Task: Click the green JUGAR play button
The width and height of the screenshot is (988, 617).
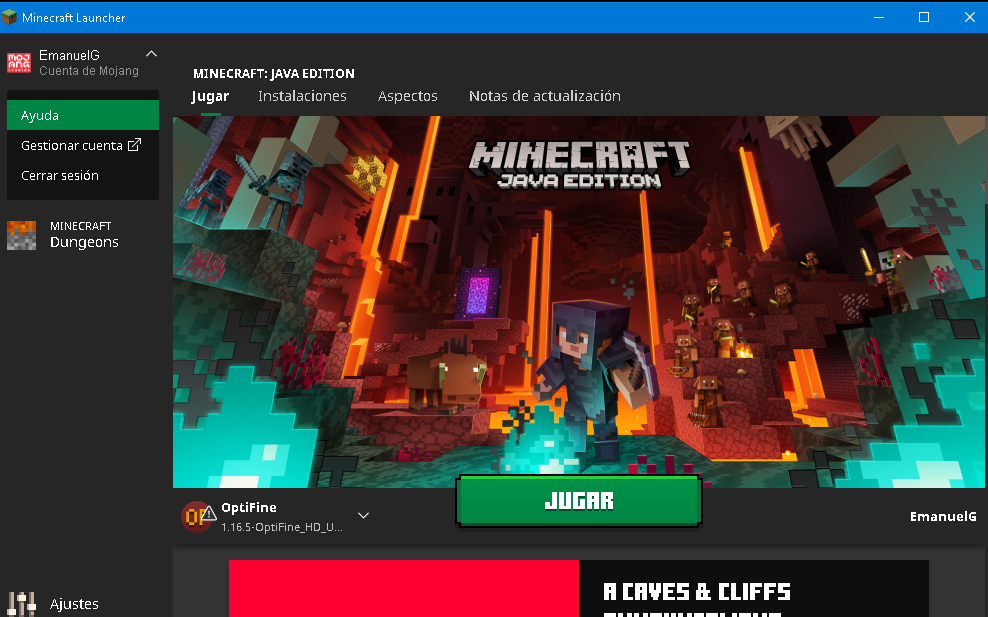Action: click(x=578, y=501)
